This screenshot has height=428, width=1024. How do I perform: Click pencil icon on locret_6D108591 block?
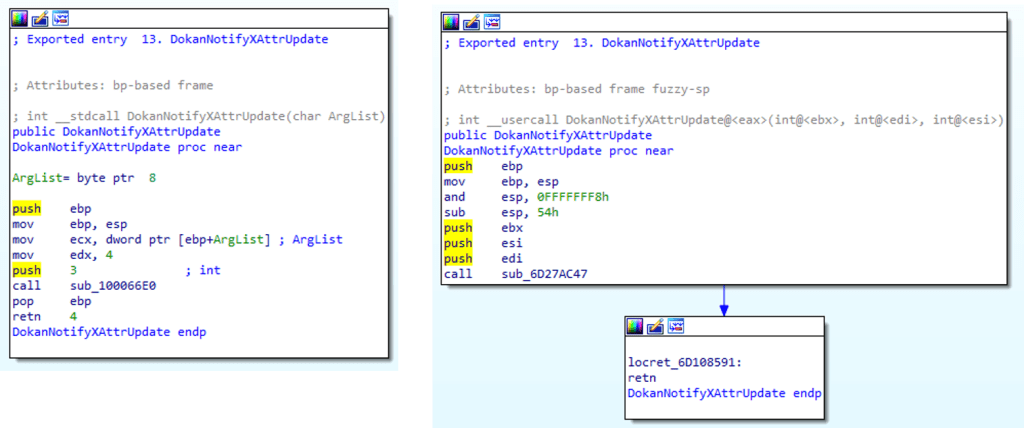[656, 326]
